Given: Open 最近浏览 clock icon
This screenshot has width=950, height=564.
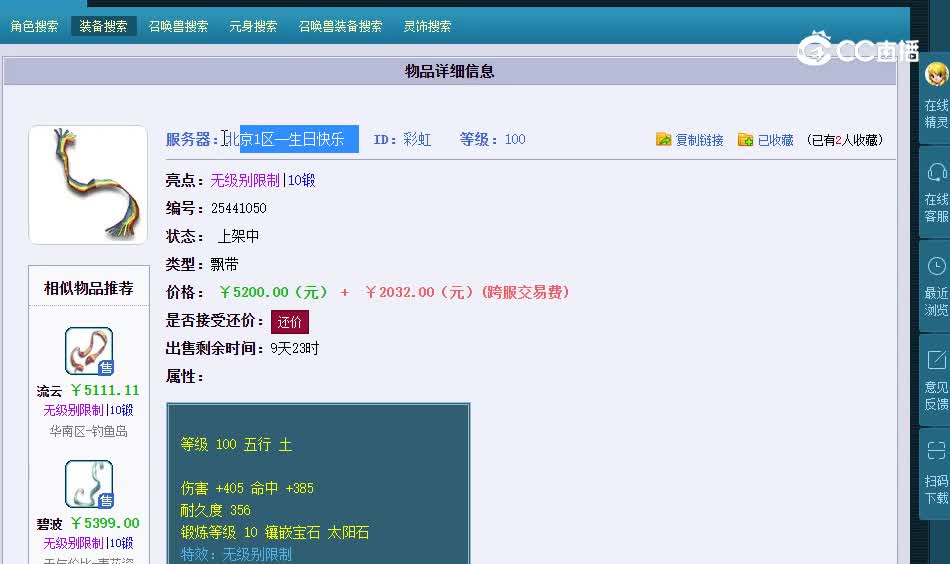Looking at the screenshot, I should click(937, 266).
